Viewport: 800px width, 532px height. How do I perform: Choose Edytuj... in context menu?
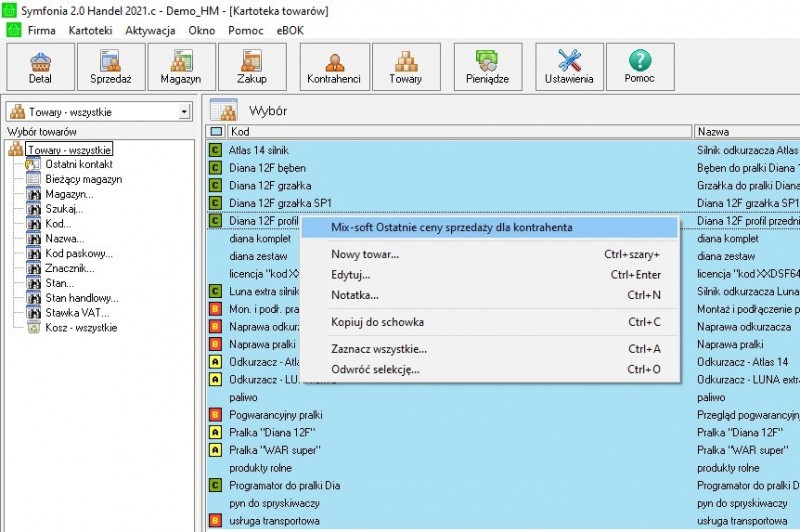click(x=490, y=274)
